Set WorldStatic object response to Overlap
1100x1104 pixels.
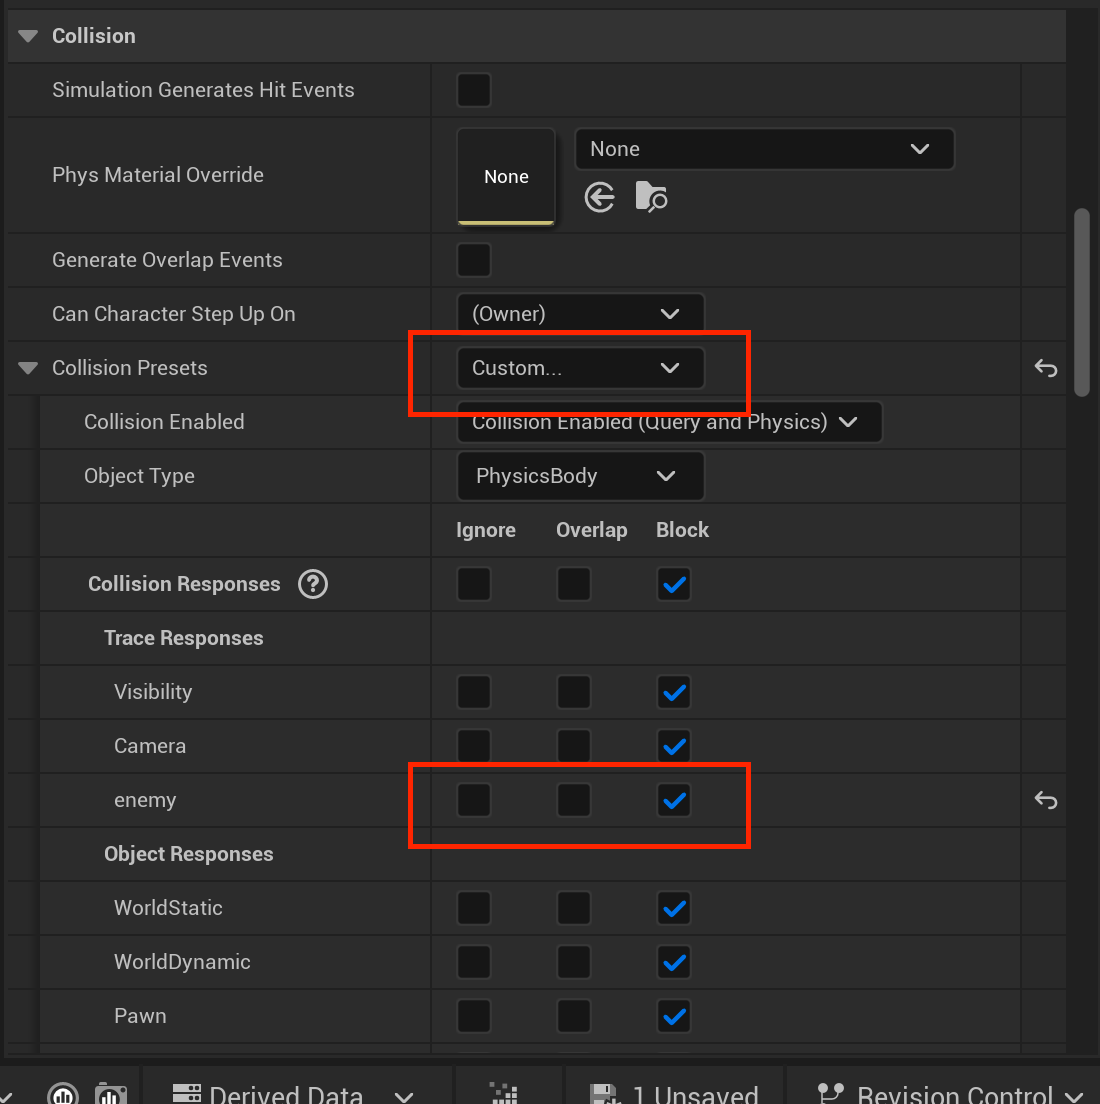[574, 908]
